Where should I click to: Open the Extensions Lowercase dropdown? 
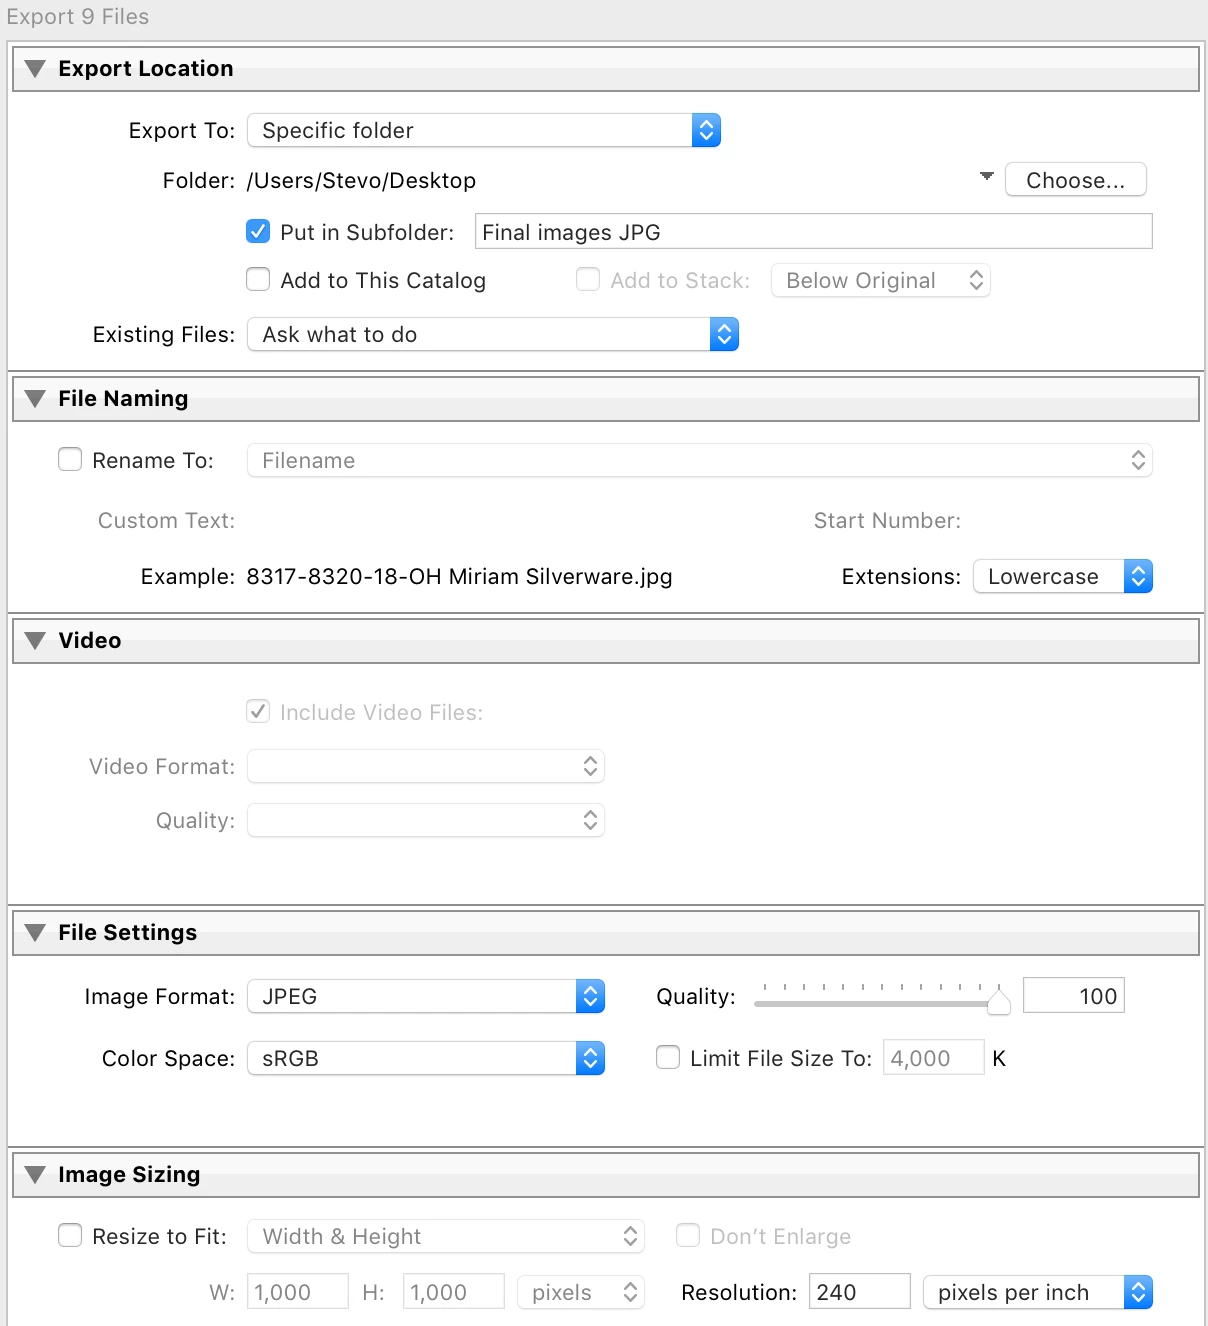(1063, 576)
